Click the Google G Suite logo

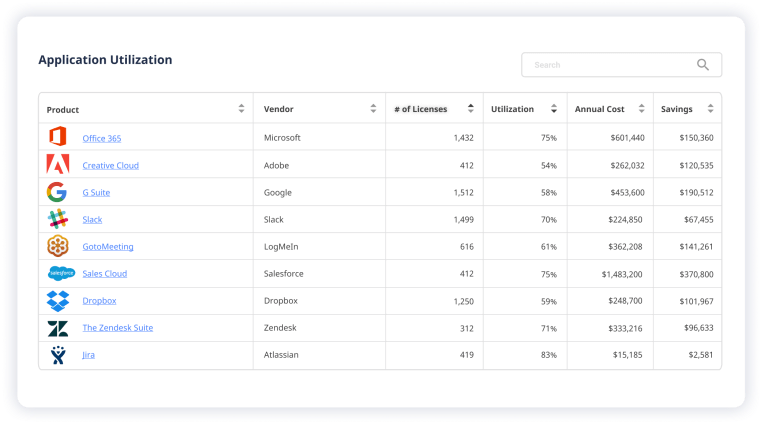pos(57,192)
